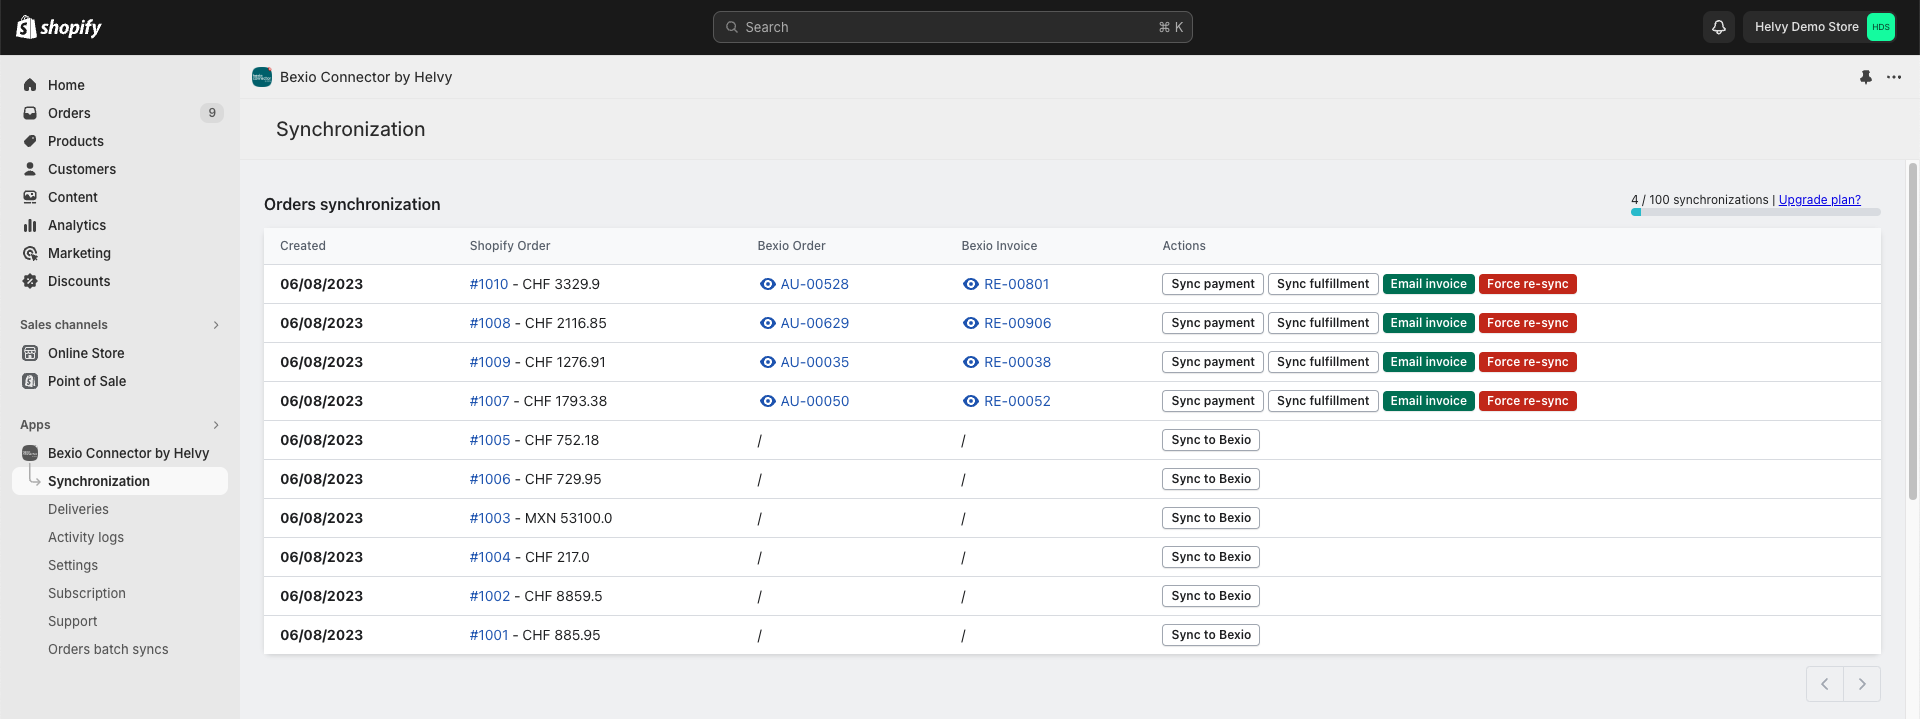Click the Shopify logo in top bar
1920x719 pixels.
(59, 27)
